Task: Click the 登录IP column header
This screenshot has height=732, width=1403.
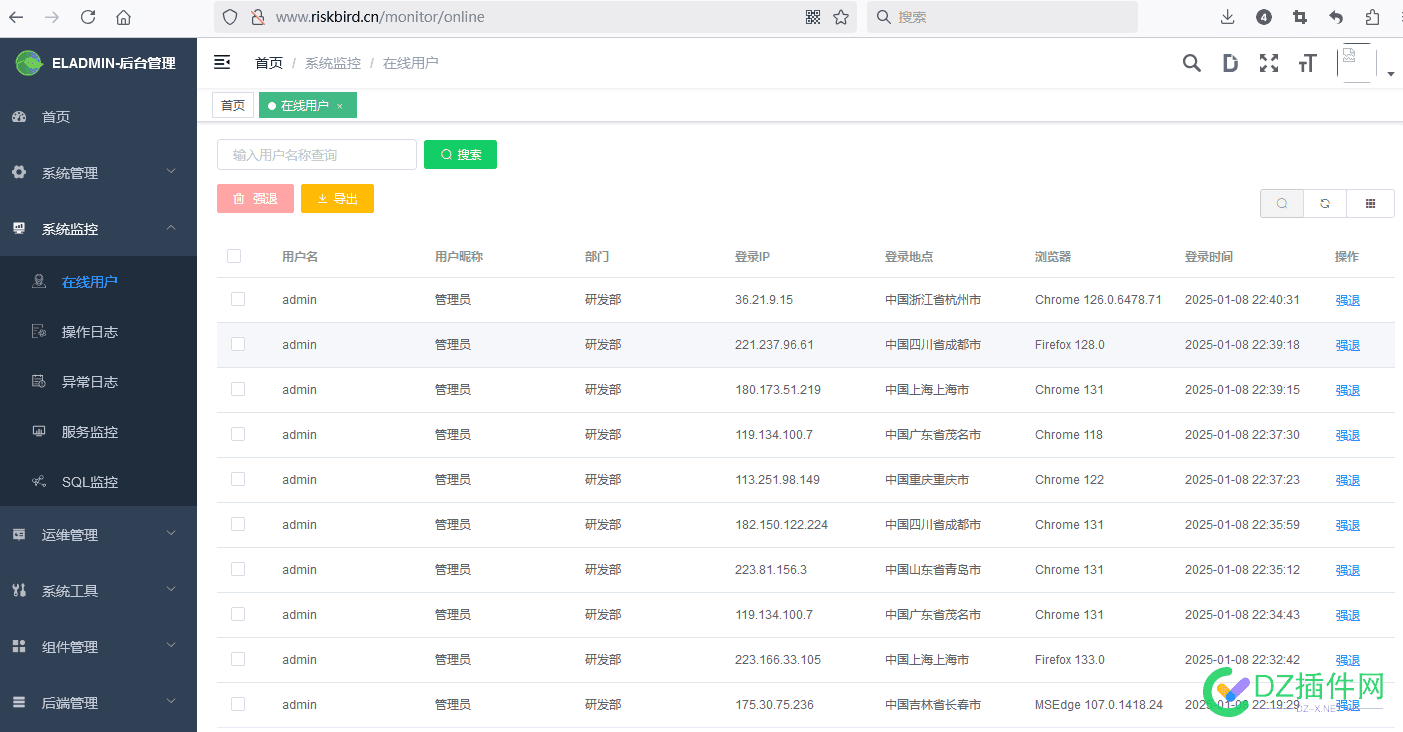Action: (752, 257)
